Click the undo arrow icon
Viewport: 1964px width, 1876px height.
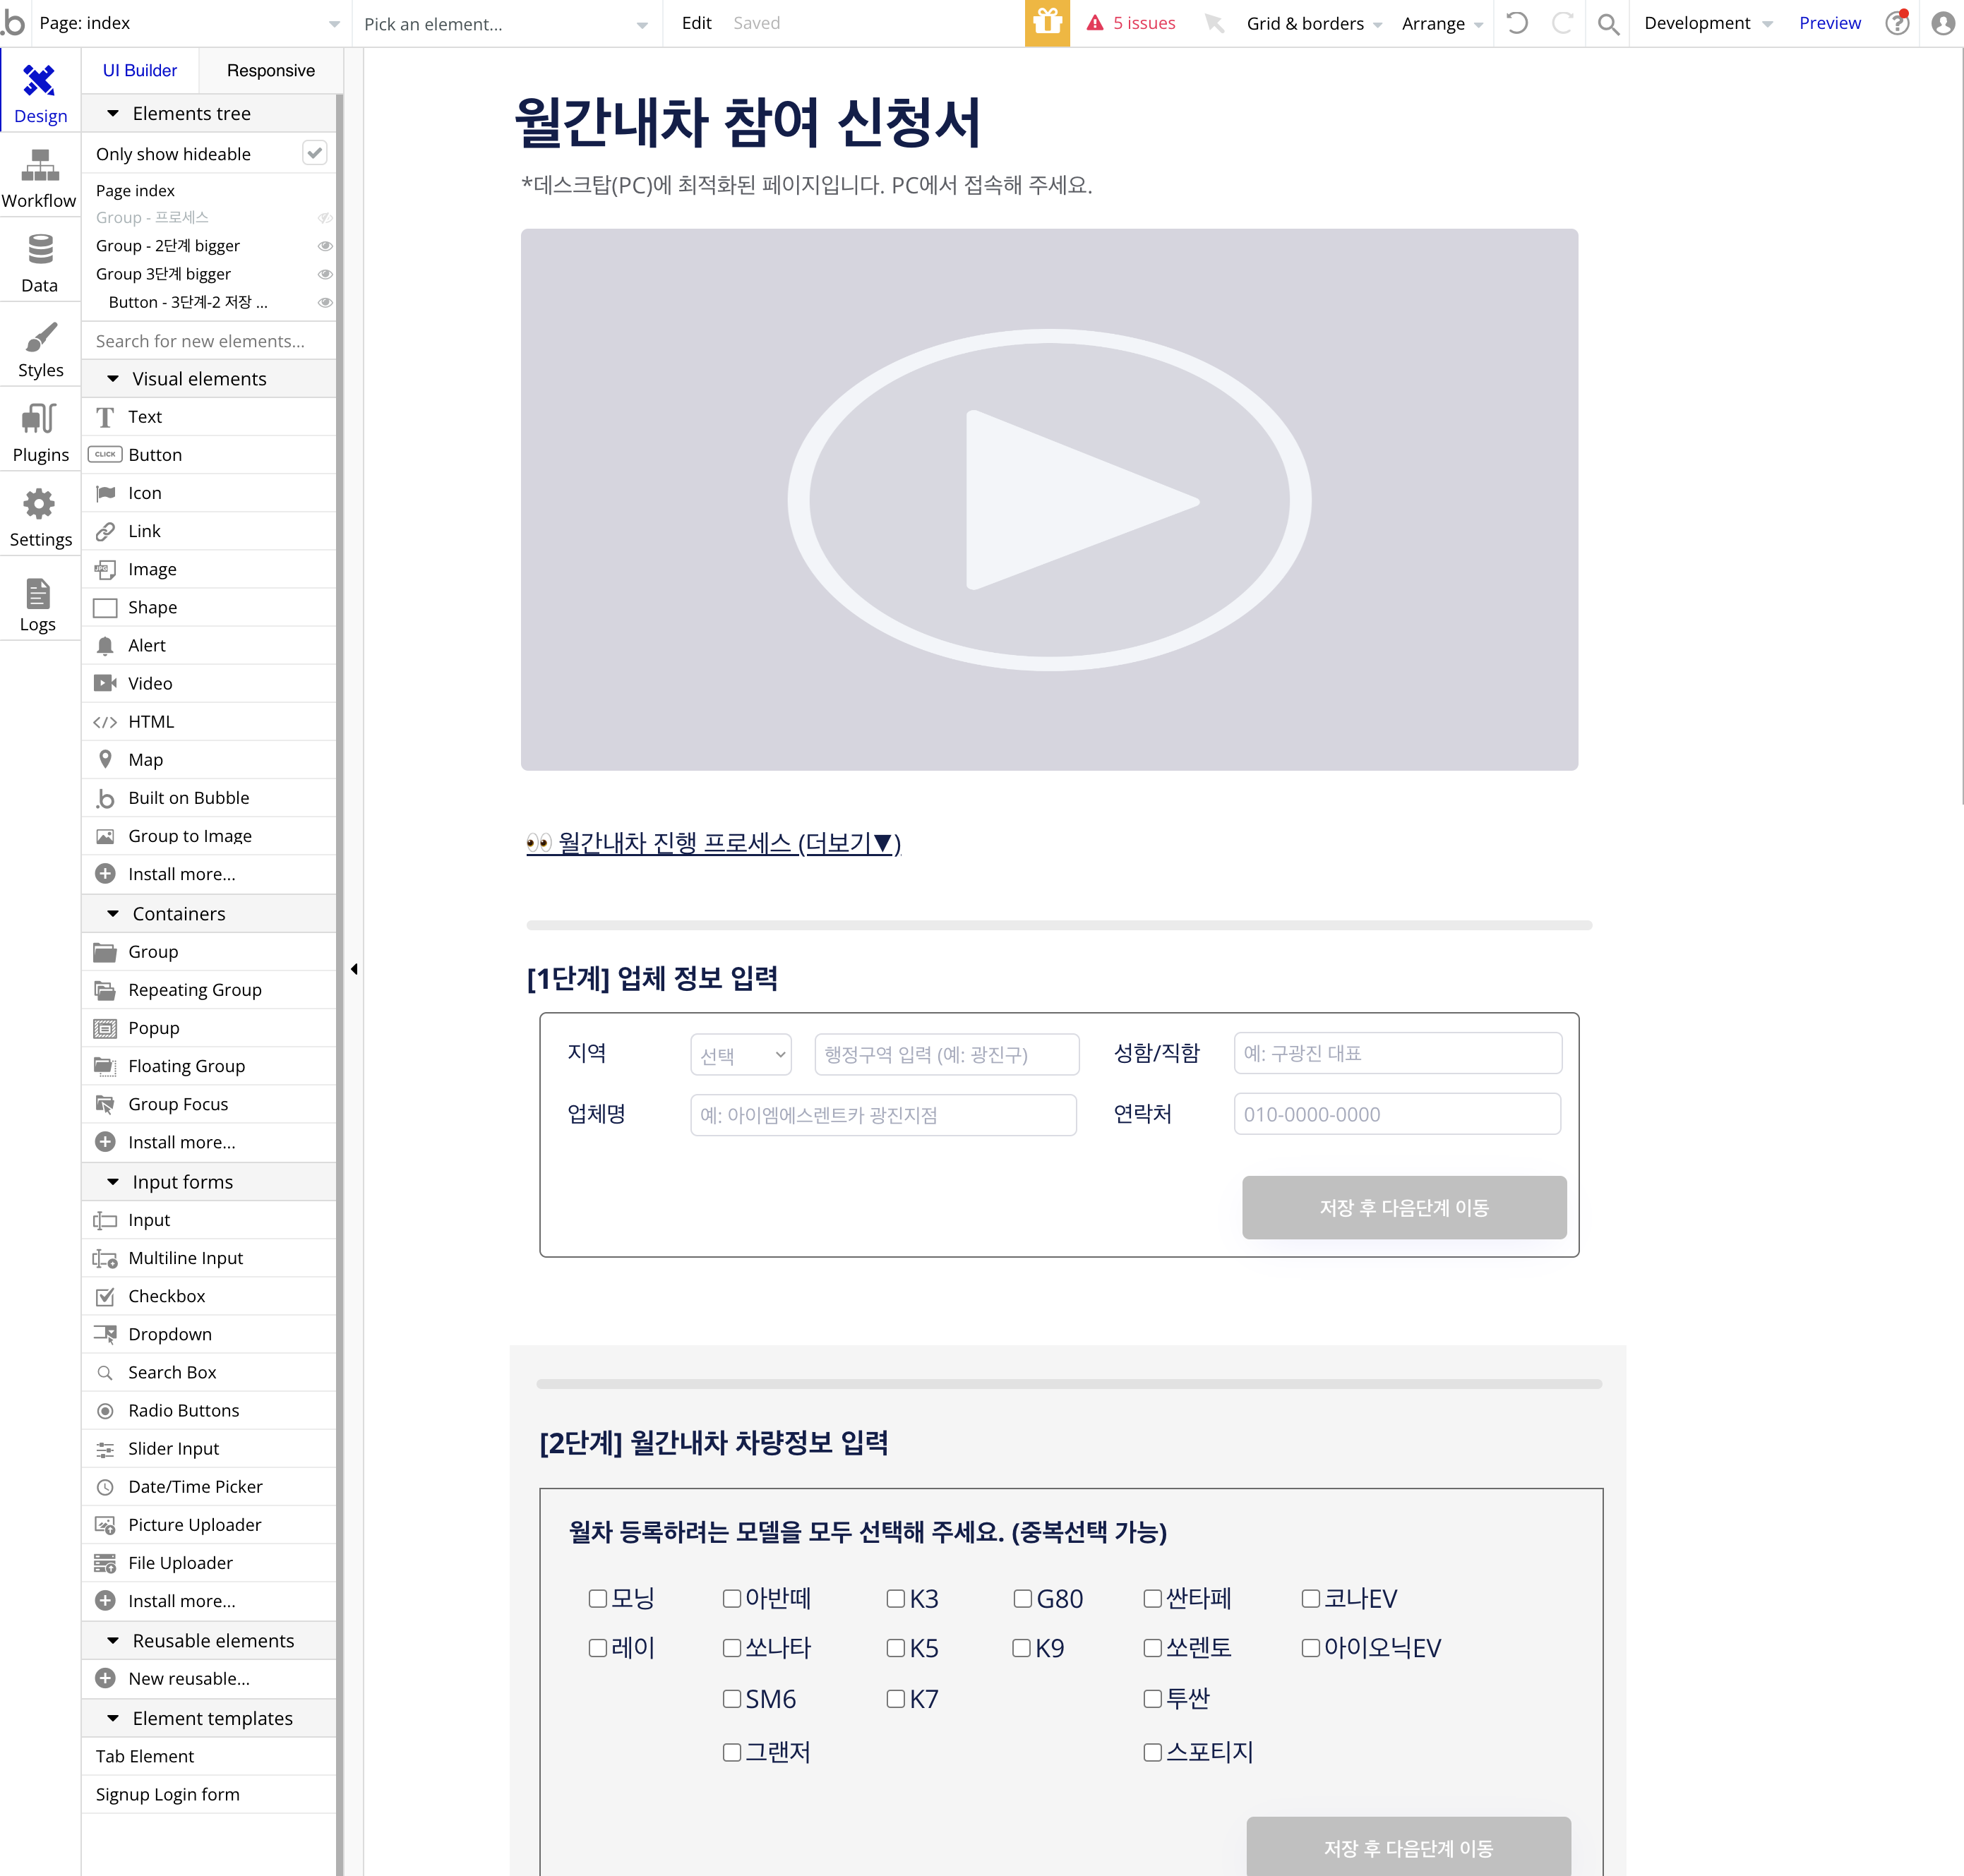point(1517,23)
